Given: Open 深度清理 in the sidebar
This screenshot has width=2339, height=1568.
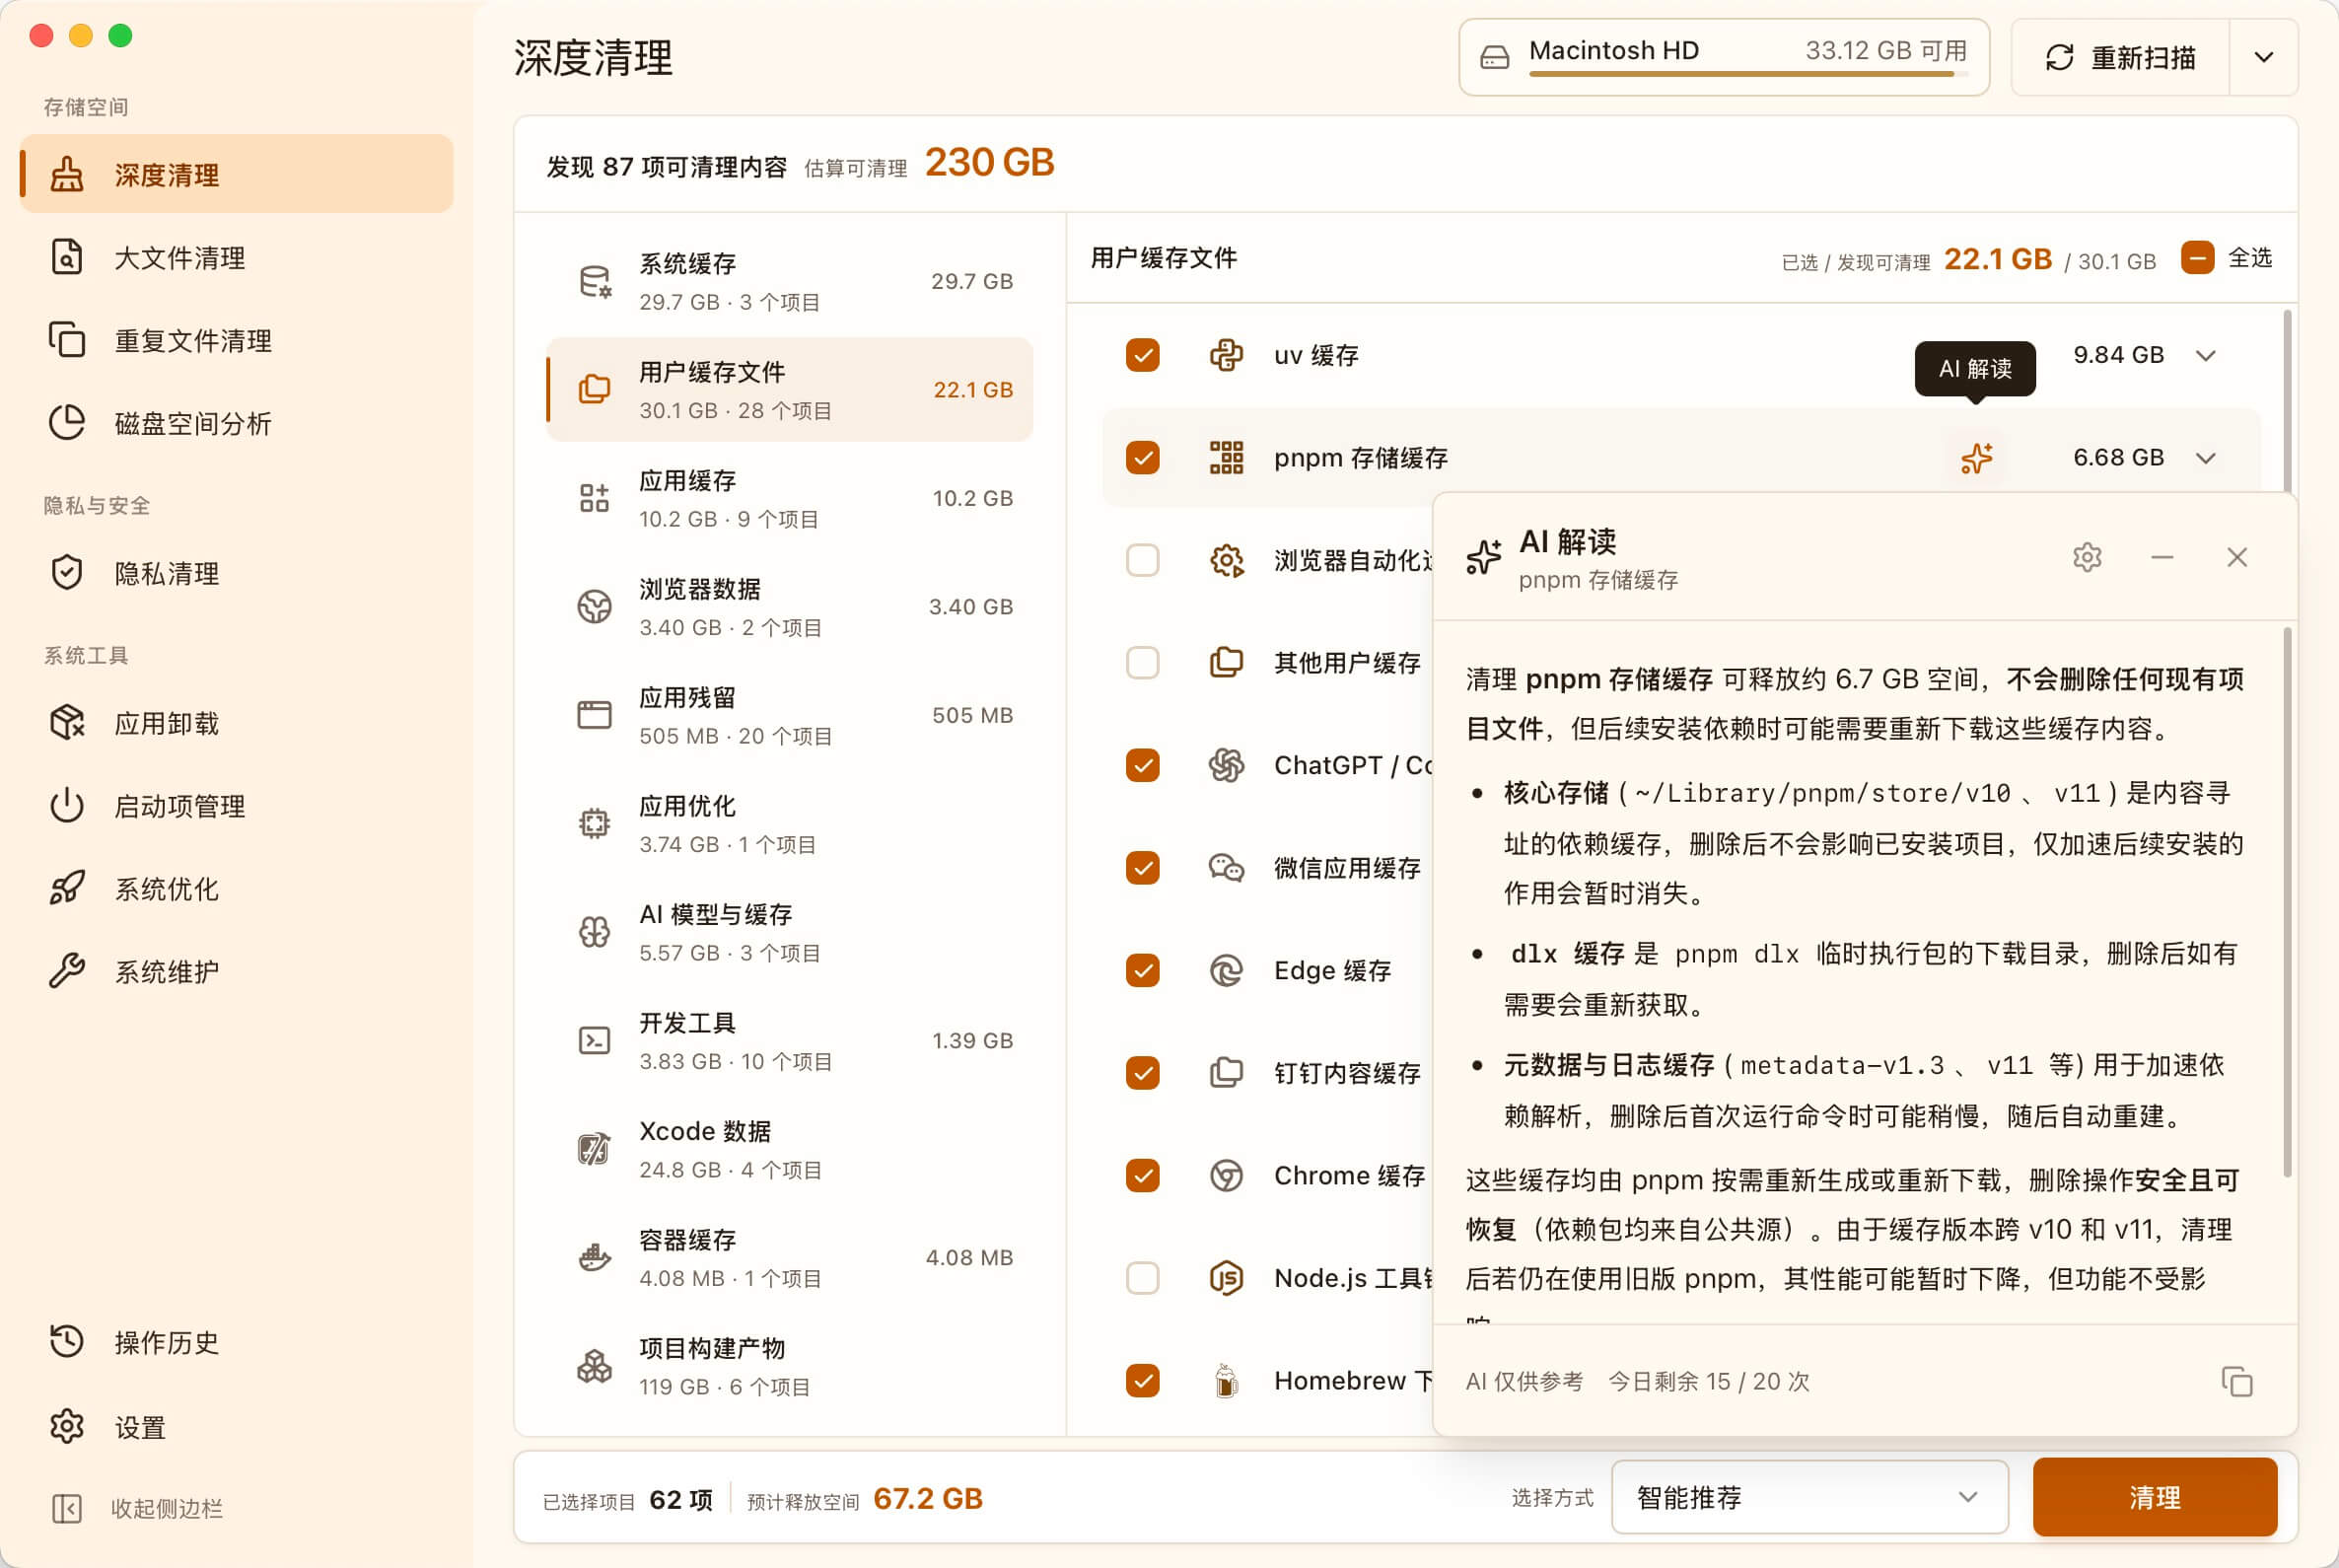Looking at the screenshot, I should 236,174.
